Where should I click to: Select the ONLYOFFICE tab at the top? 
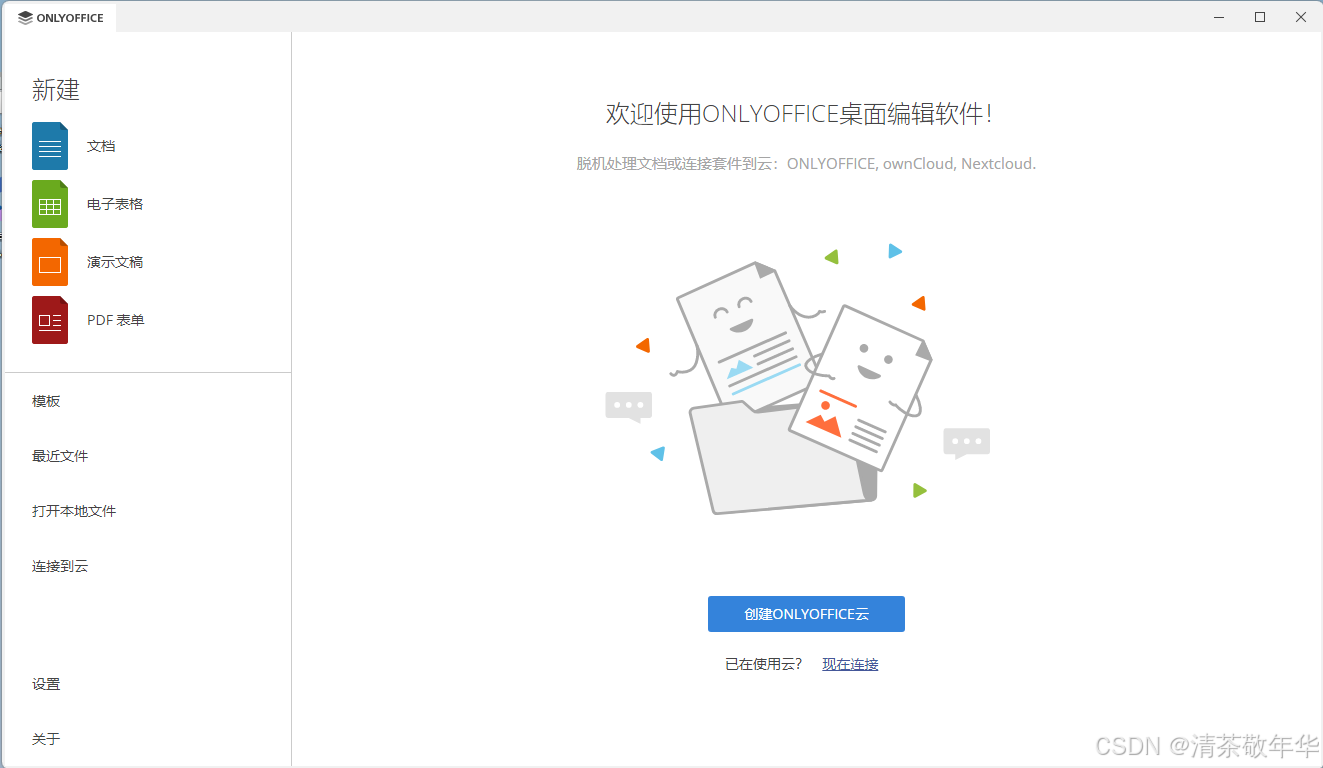click(x=60, y=17)
